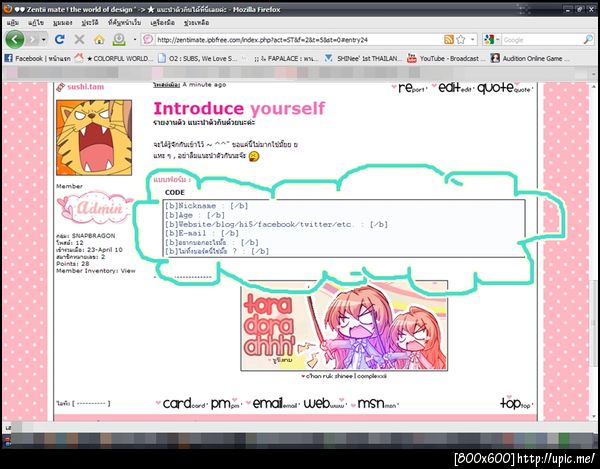
Task: Click the Stop loading X icon
Action: pos(79,39)
